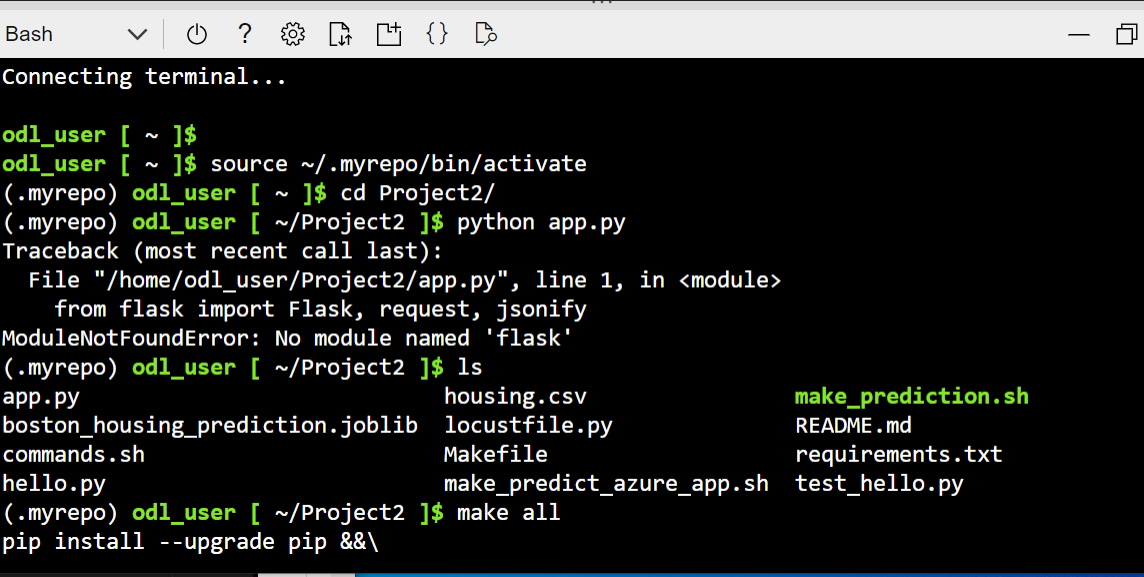Screen dimensions: 1144x577
Task: Click the upload/download files icon
Action: pos(340,33)
